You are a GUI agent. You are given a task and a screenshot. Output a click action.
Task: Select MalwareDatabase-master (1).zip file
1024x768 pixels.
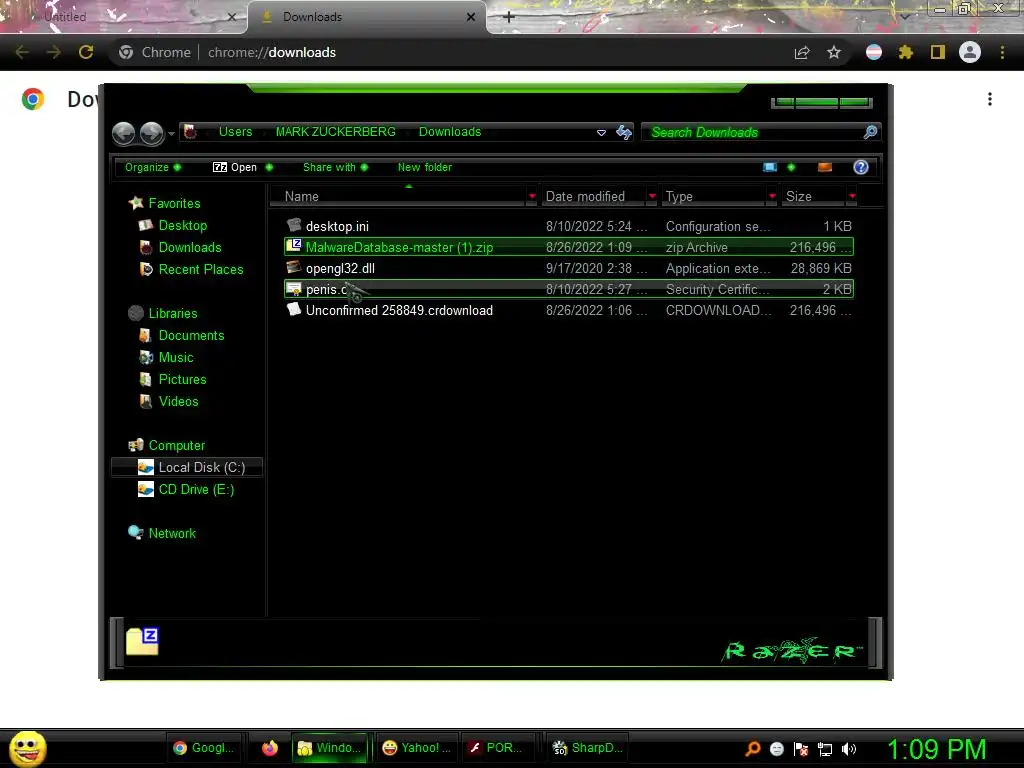tap(569, 247)
